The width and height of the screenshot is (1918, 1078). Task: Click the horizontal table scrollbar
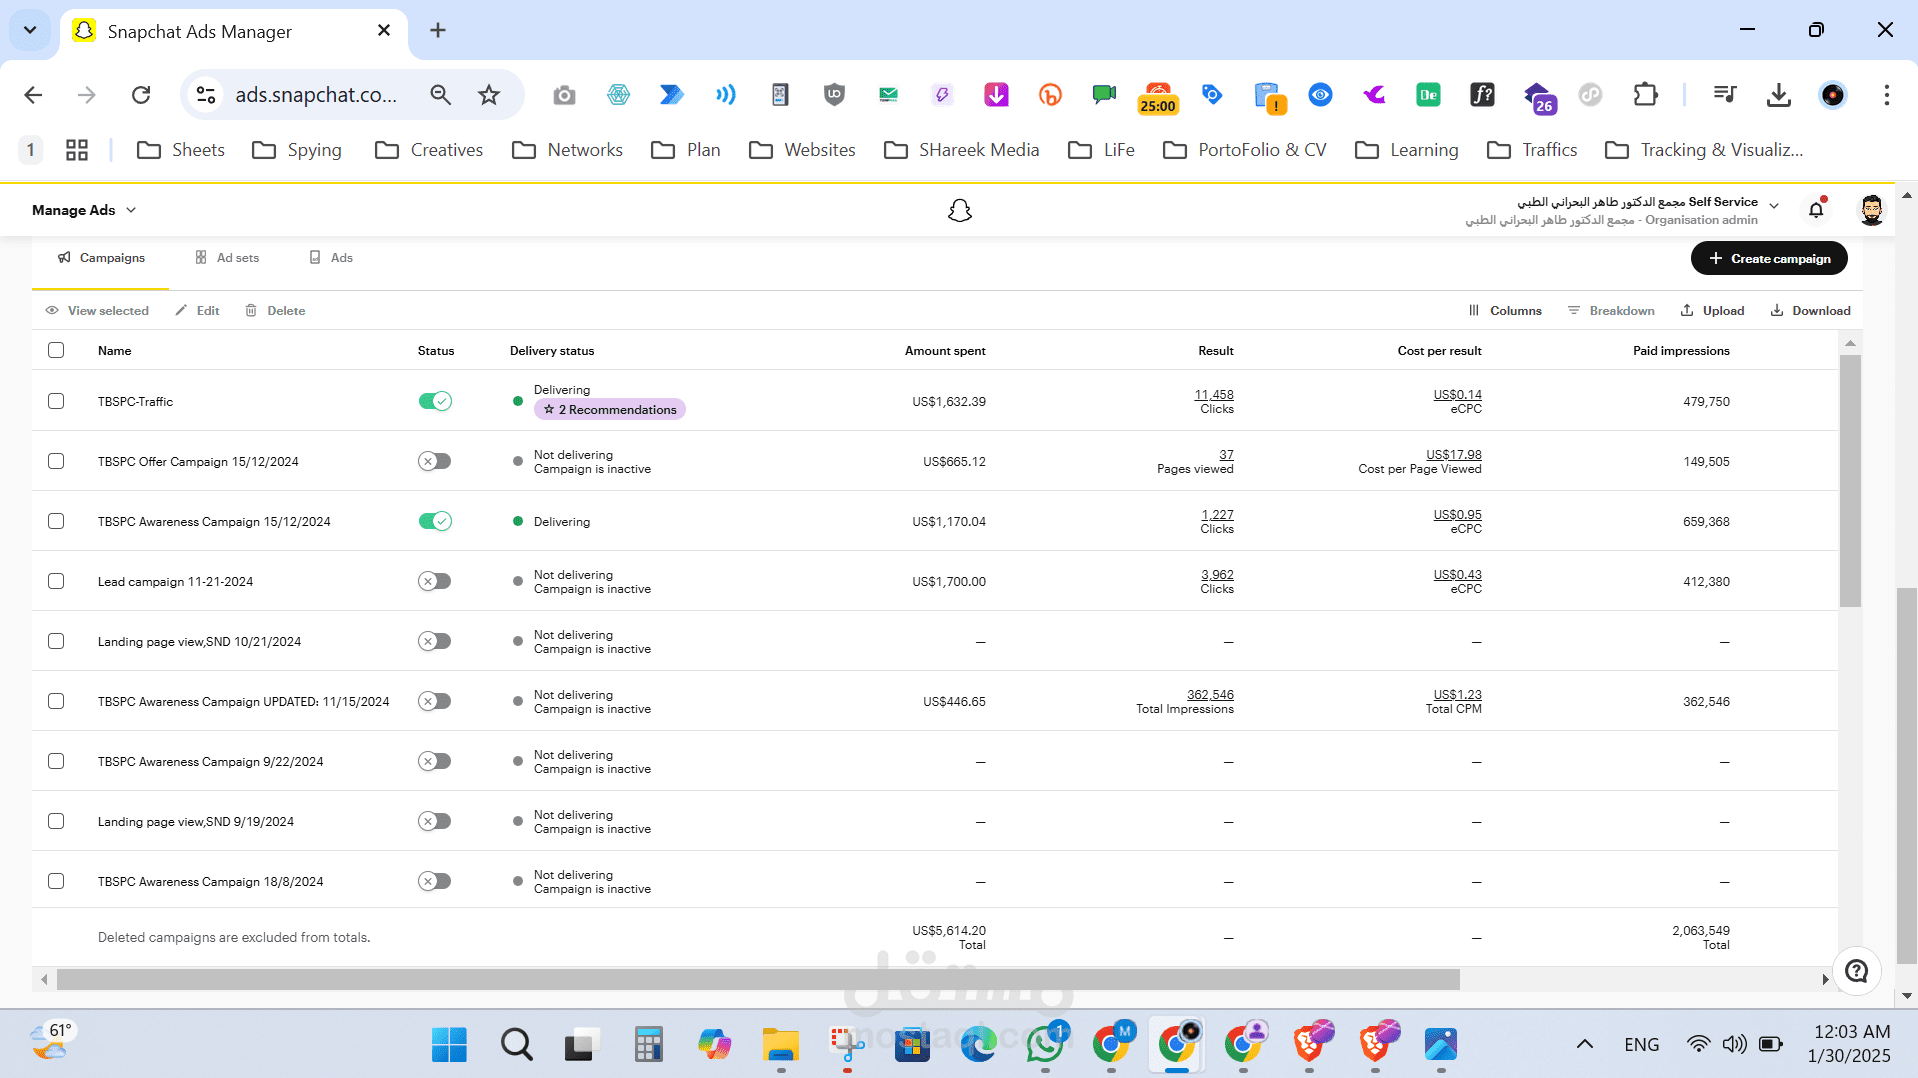[x=758, y=980]
